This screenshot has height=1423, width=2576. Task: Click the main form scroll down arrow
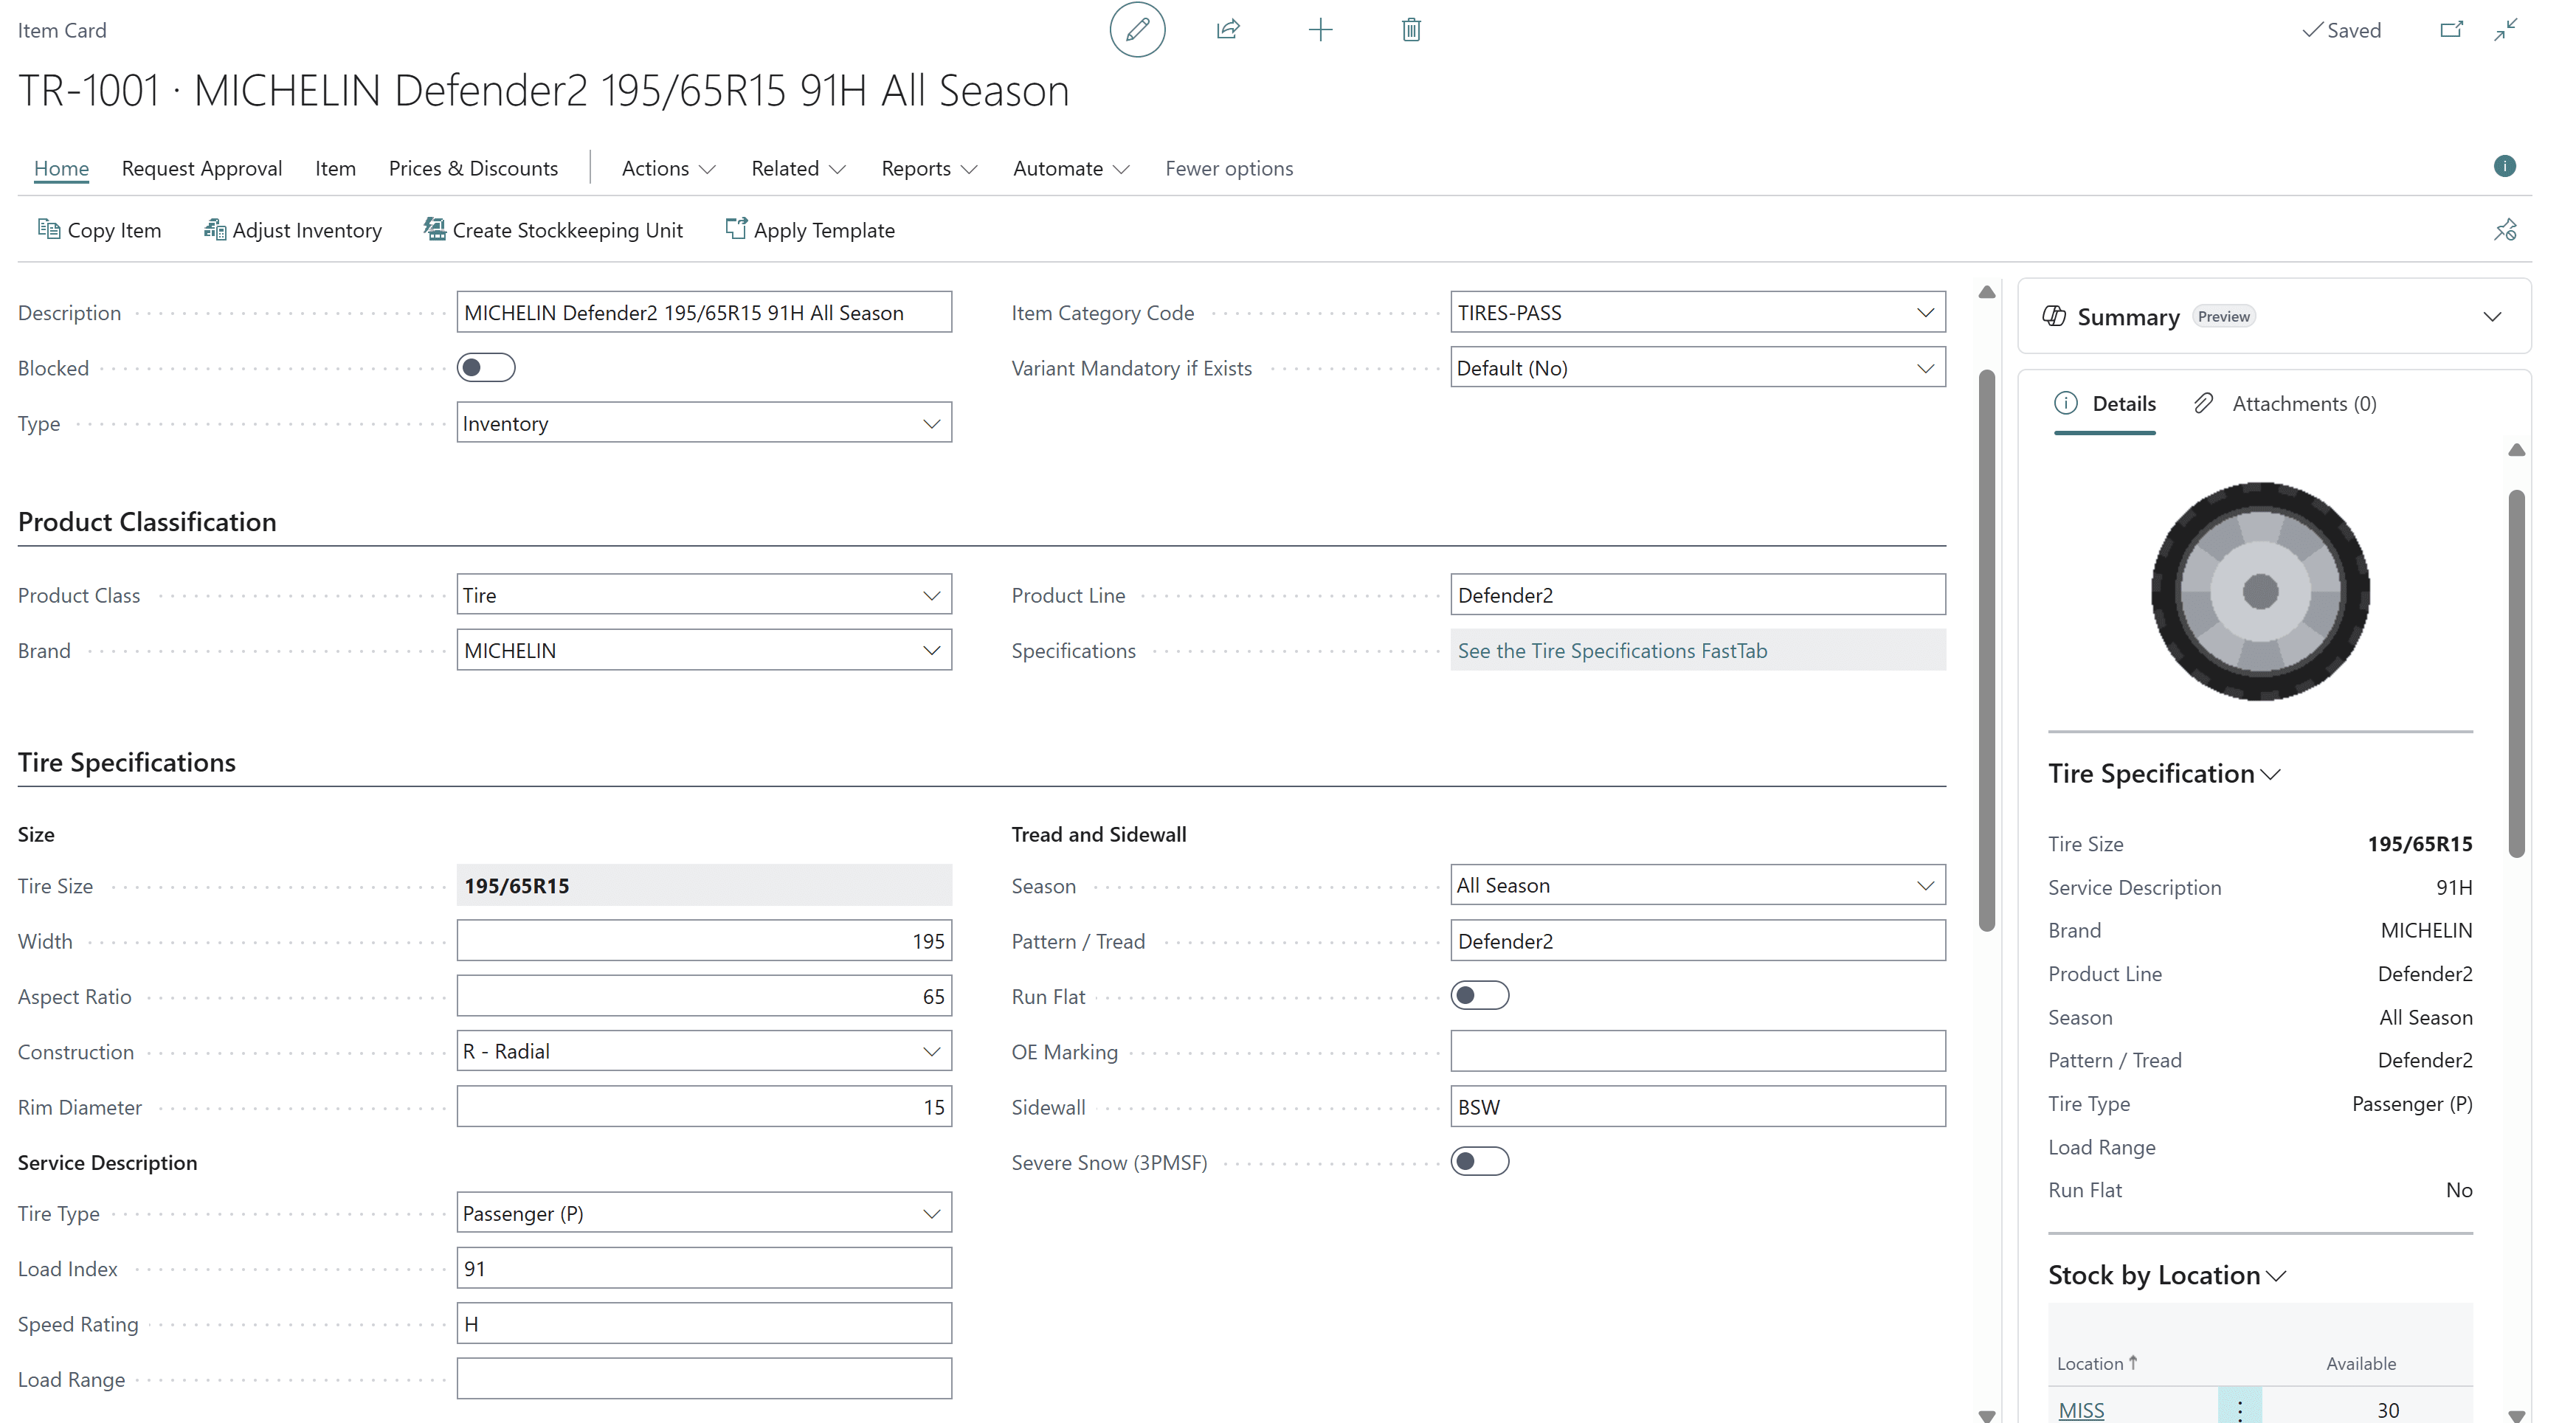coord(1986,1415)
